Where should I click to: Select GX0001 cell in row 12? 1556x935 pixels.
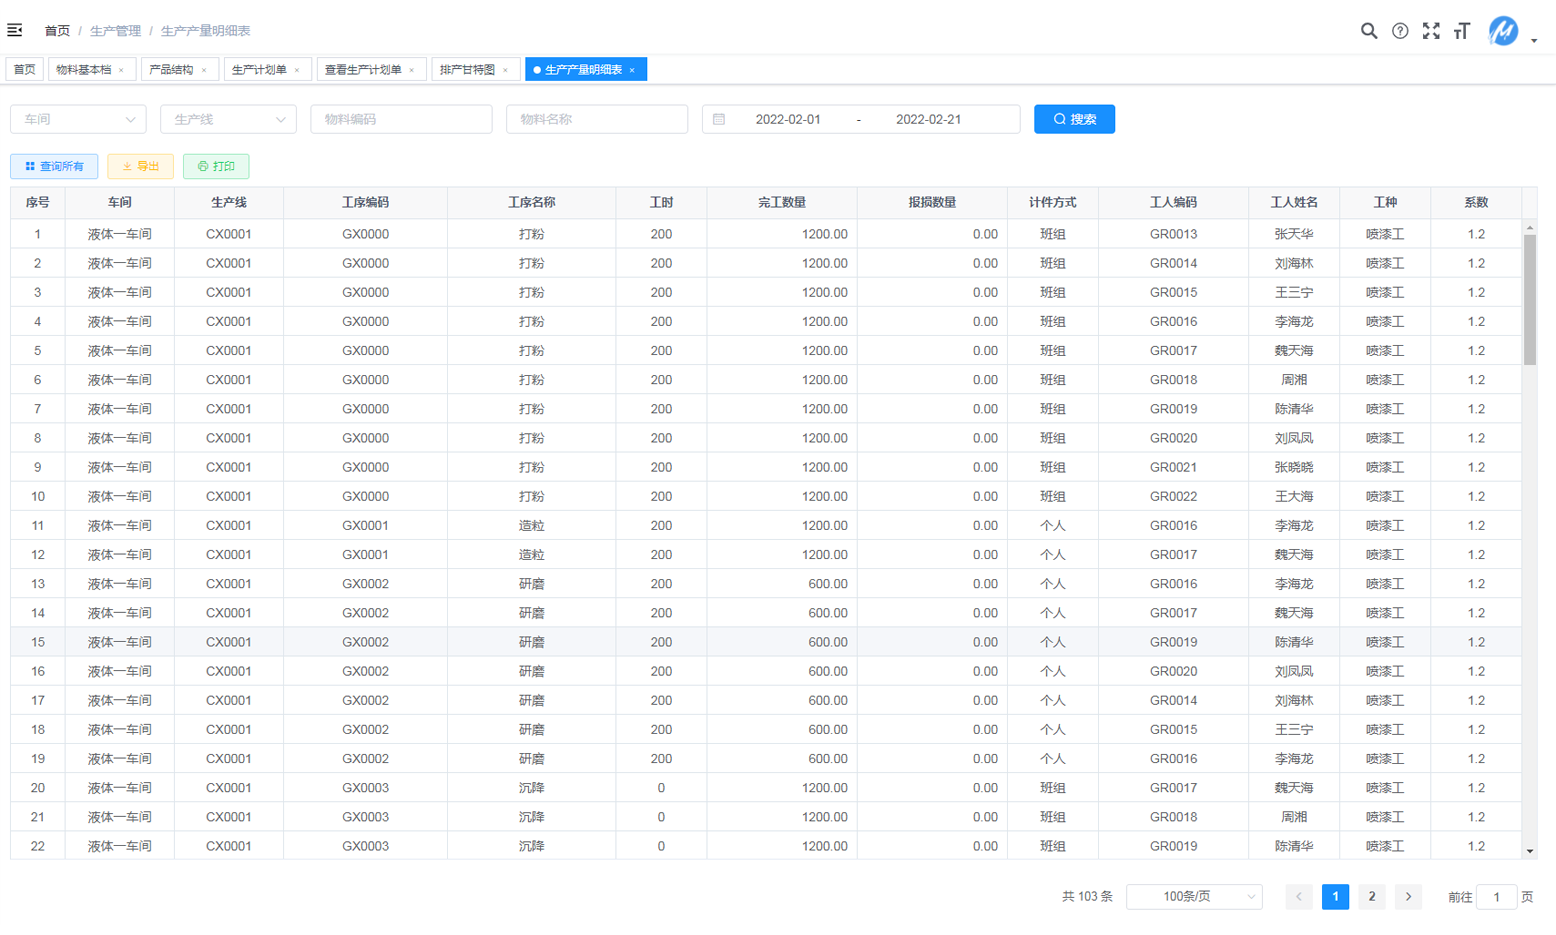pos(365,554)
